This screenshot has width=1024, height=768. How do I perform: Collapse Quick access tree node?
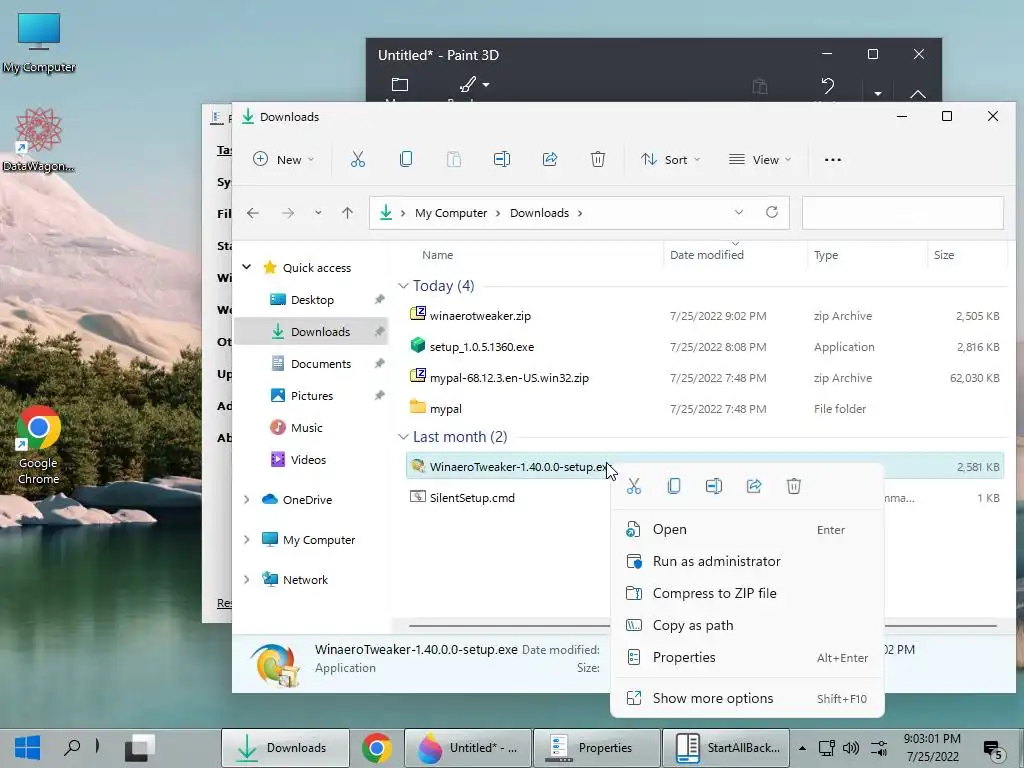click(246, 267)
